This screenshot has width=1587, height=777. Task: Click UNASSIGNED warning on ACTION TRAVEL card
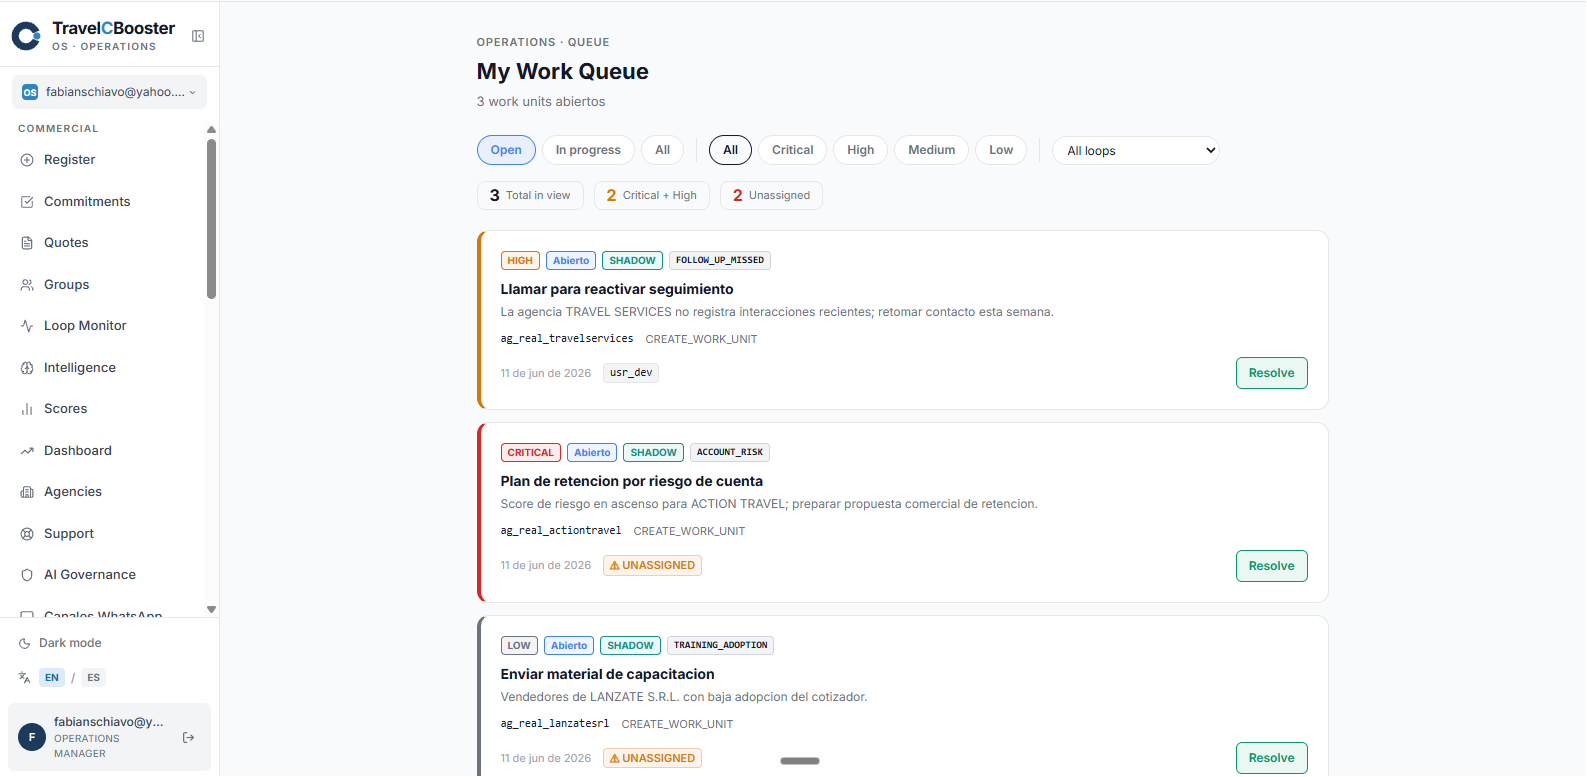coord(652,566)
